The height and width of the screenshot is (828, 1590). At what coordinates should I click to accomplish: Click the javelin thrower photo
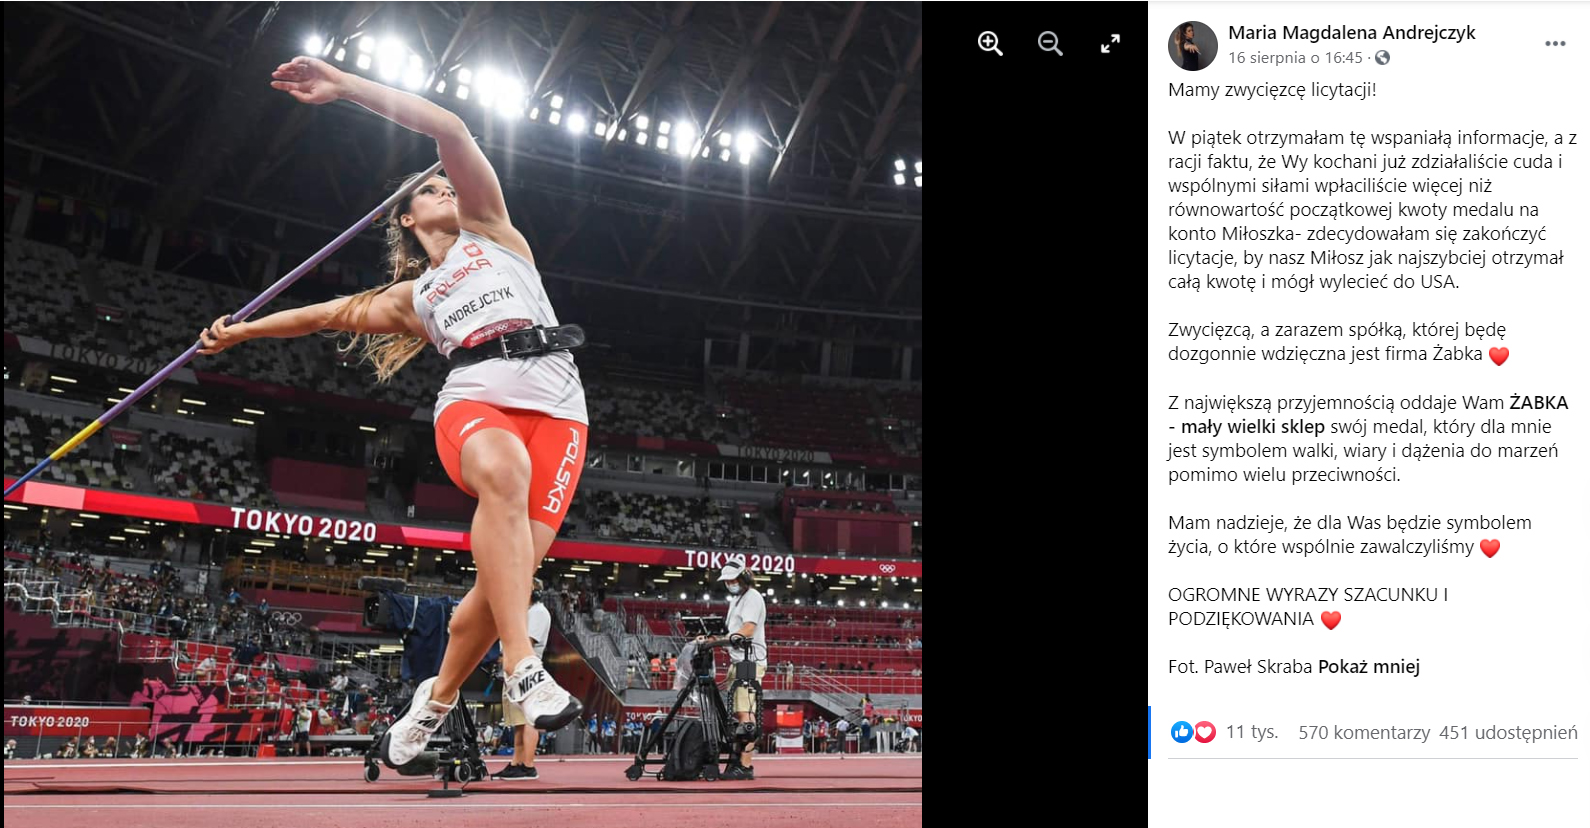point(462,414)
